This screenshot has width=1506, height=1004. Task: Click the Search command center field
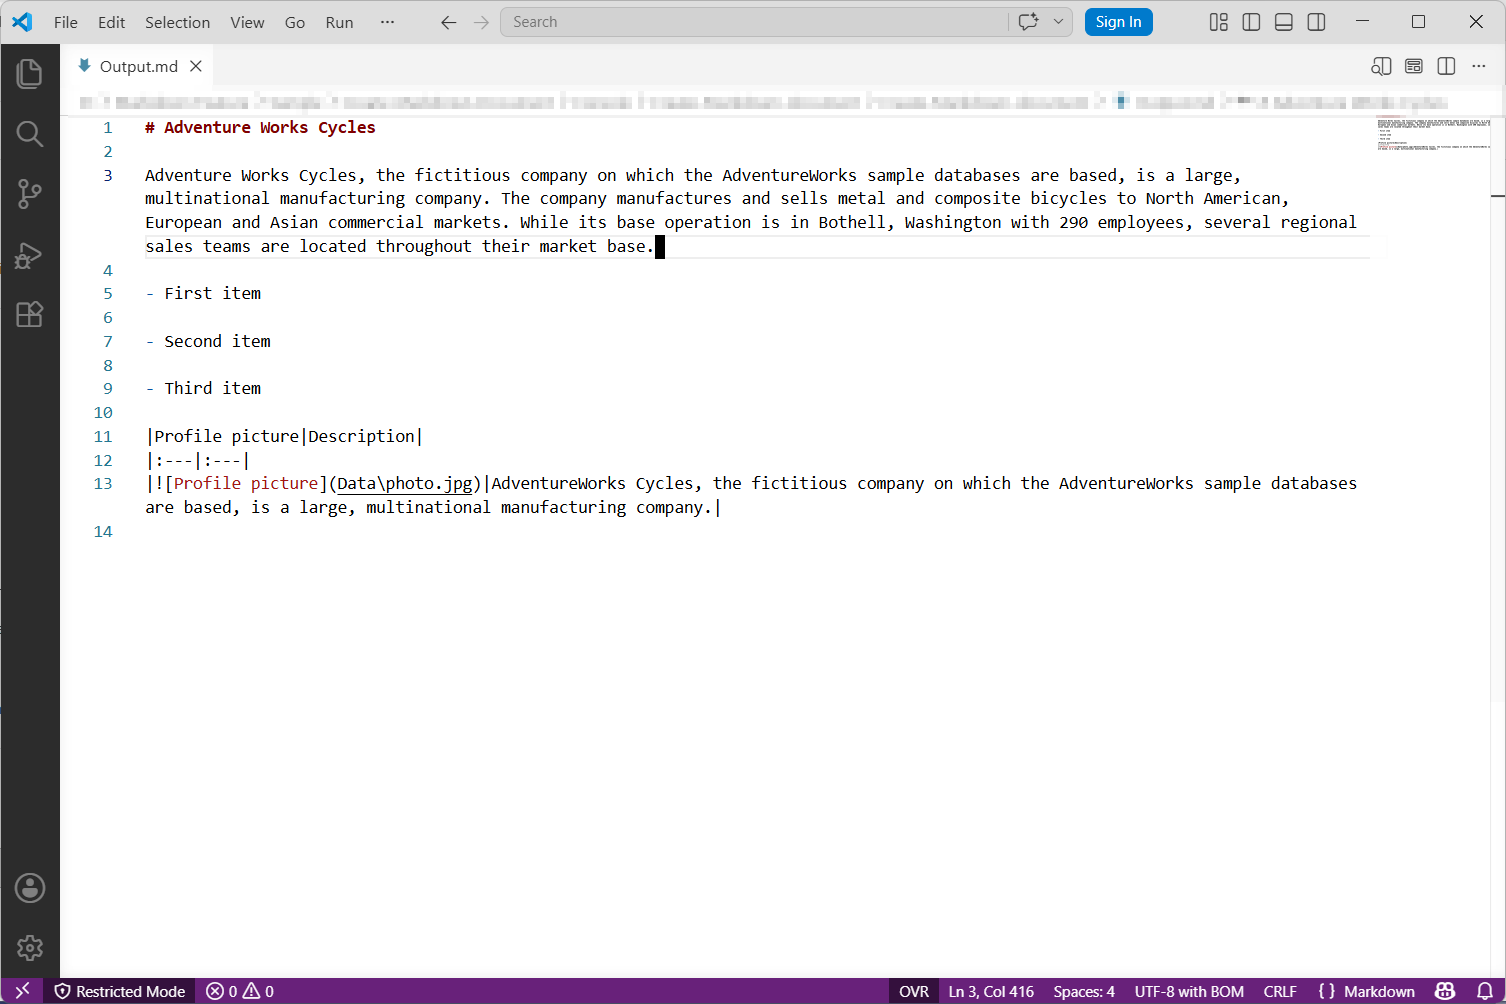[754, 22]
